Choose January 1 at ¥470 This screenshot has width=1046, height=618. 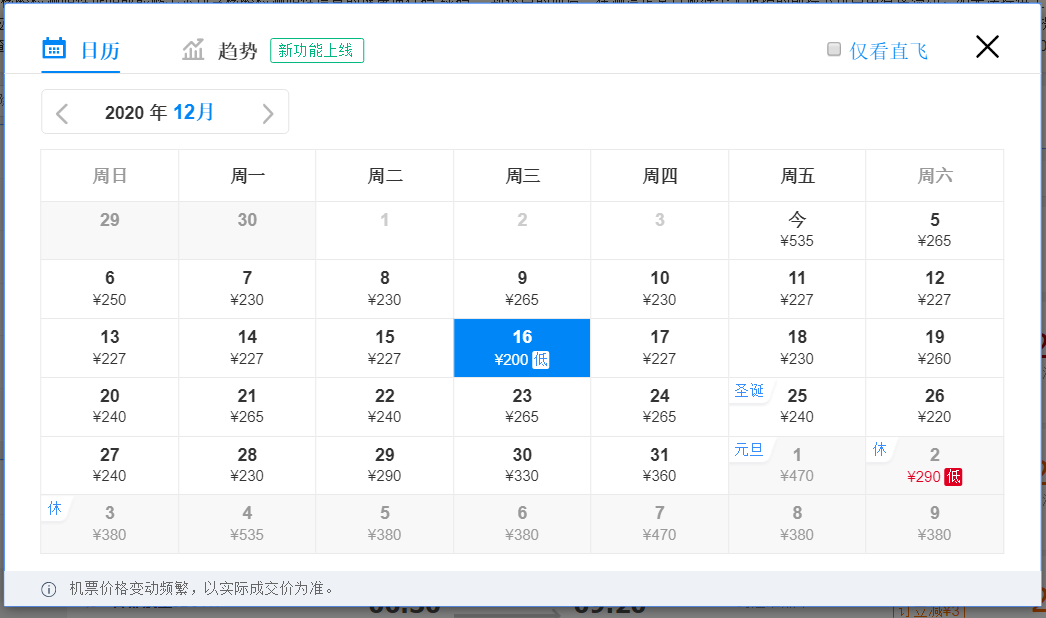tap(797, 465)
